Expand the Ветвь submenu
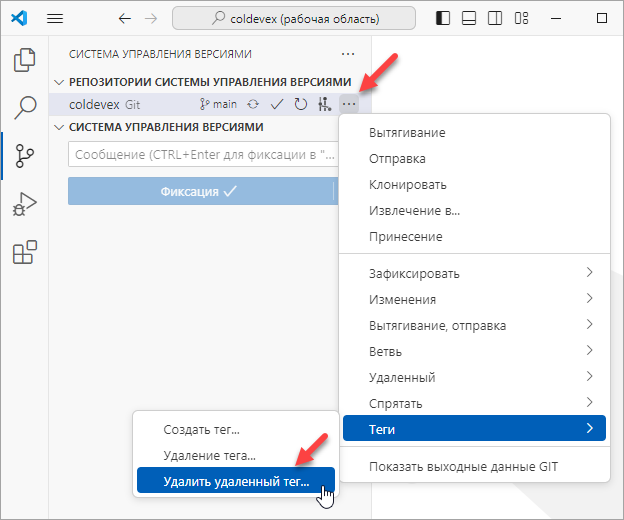This screenshot has width=624, height=520. [475, 351]
